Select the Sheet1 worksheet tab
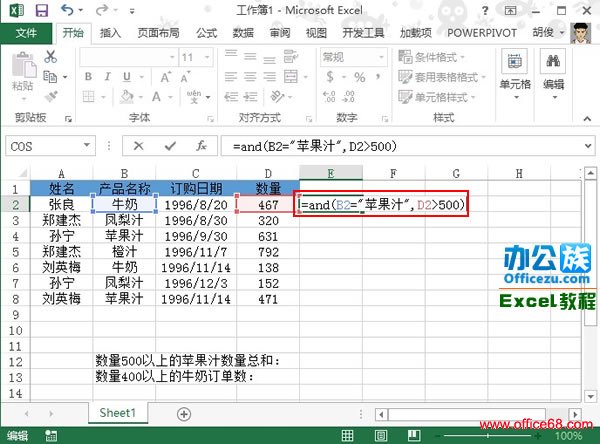This screenshot has height=444, width=600. [118, 413]
